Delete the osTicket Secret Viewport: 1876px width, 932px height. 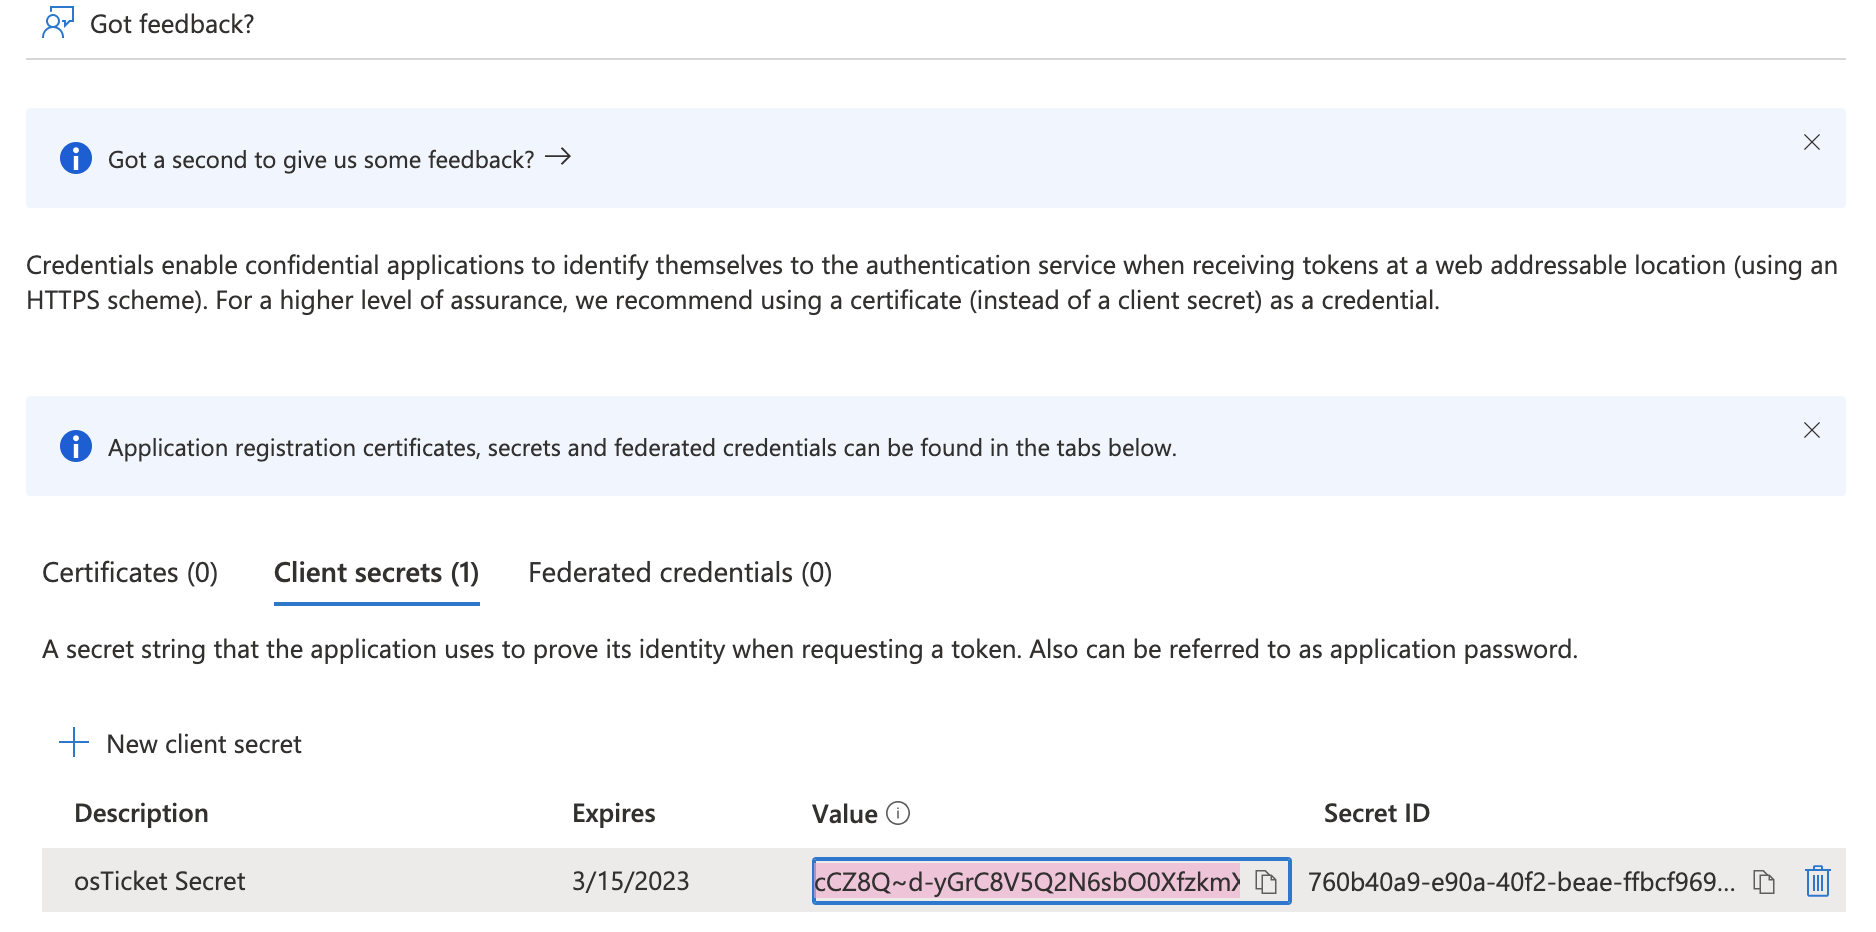[1817, 881]
